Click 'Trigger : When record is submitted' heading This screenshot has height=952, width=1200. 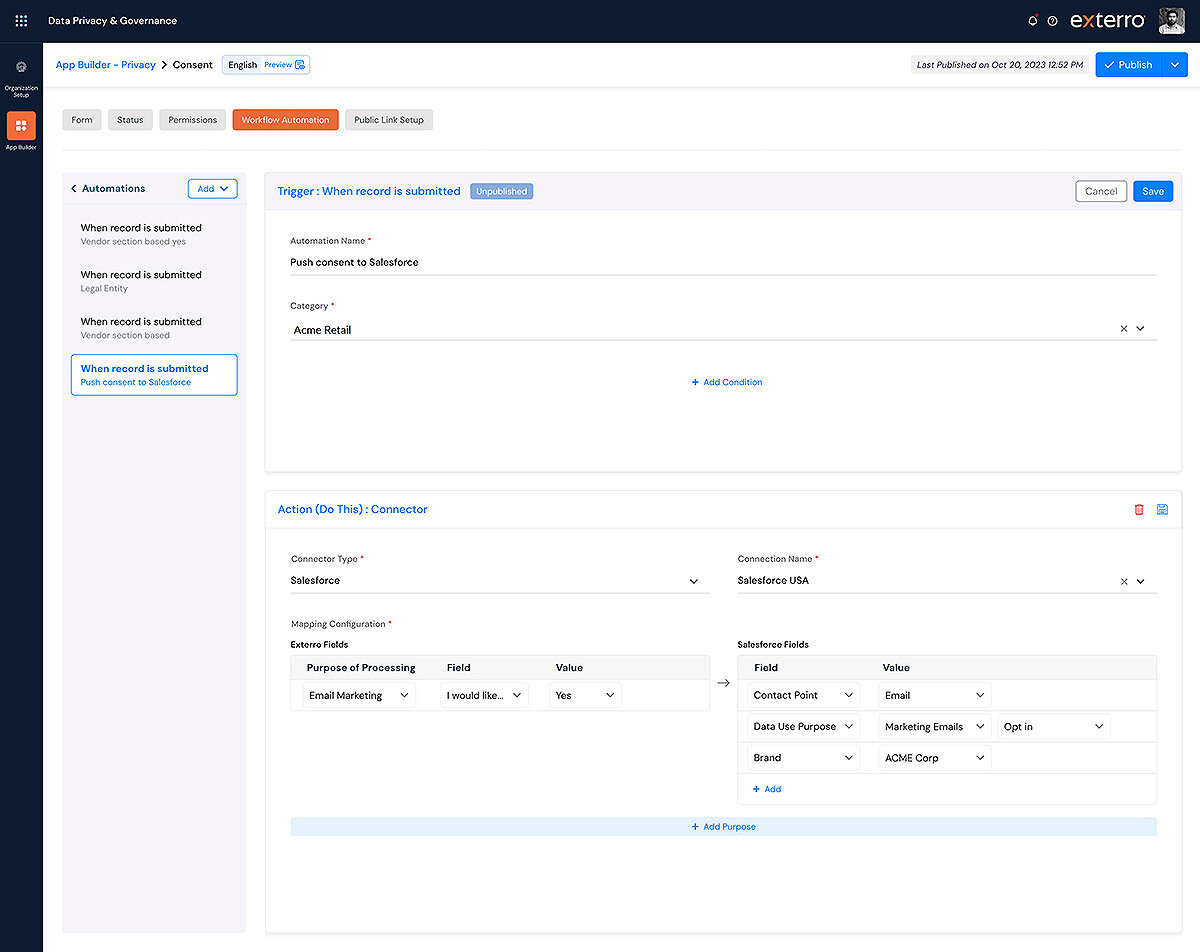[369, 191]
